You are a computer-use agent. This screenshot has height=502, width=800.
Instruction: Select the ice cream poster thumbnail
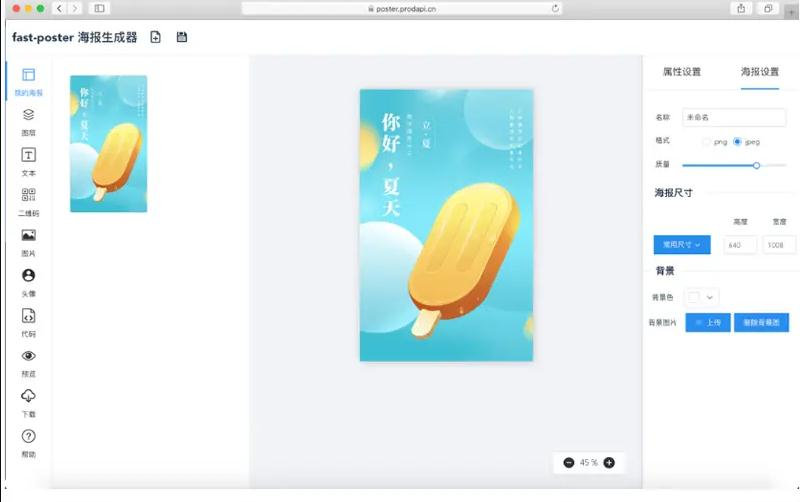tap(108, 144)
